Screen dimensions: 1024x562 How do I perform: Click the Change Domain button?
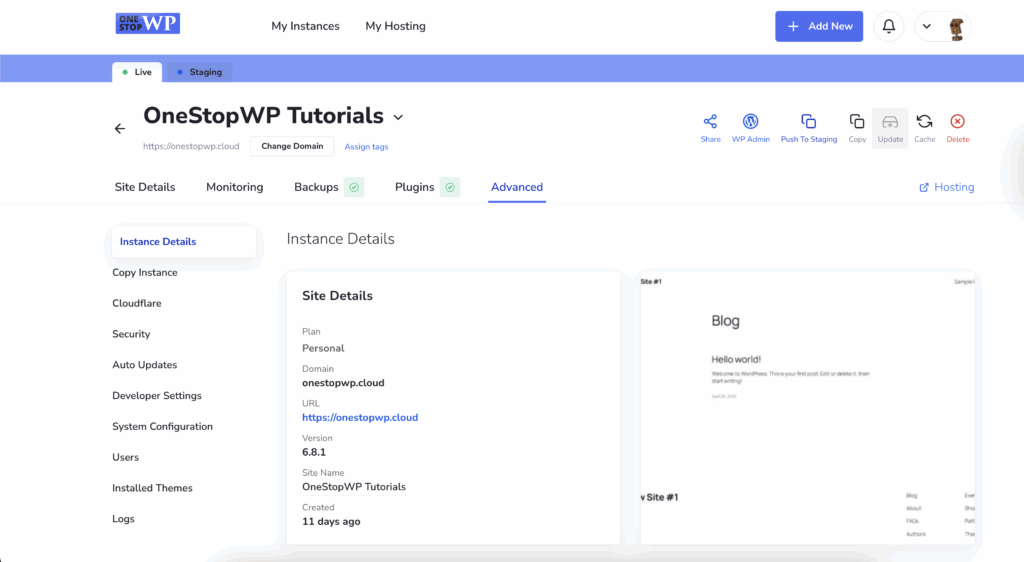click(292, 146)
